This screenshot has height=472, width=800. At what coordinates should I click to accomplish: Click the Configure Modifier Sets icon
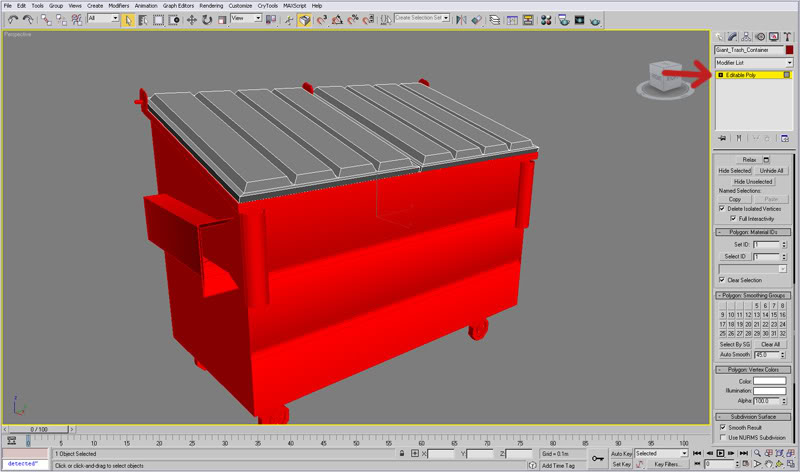785,138
